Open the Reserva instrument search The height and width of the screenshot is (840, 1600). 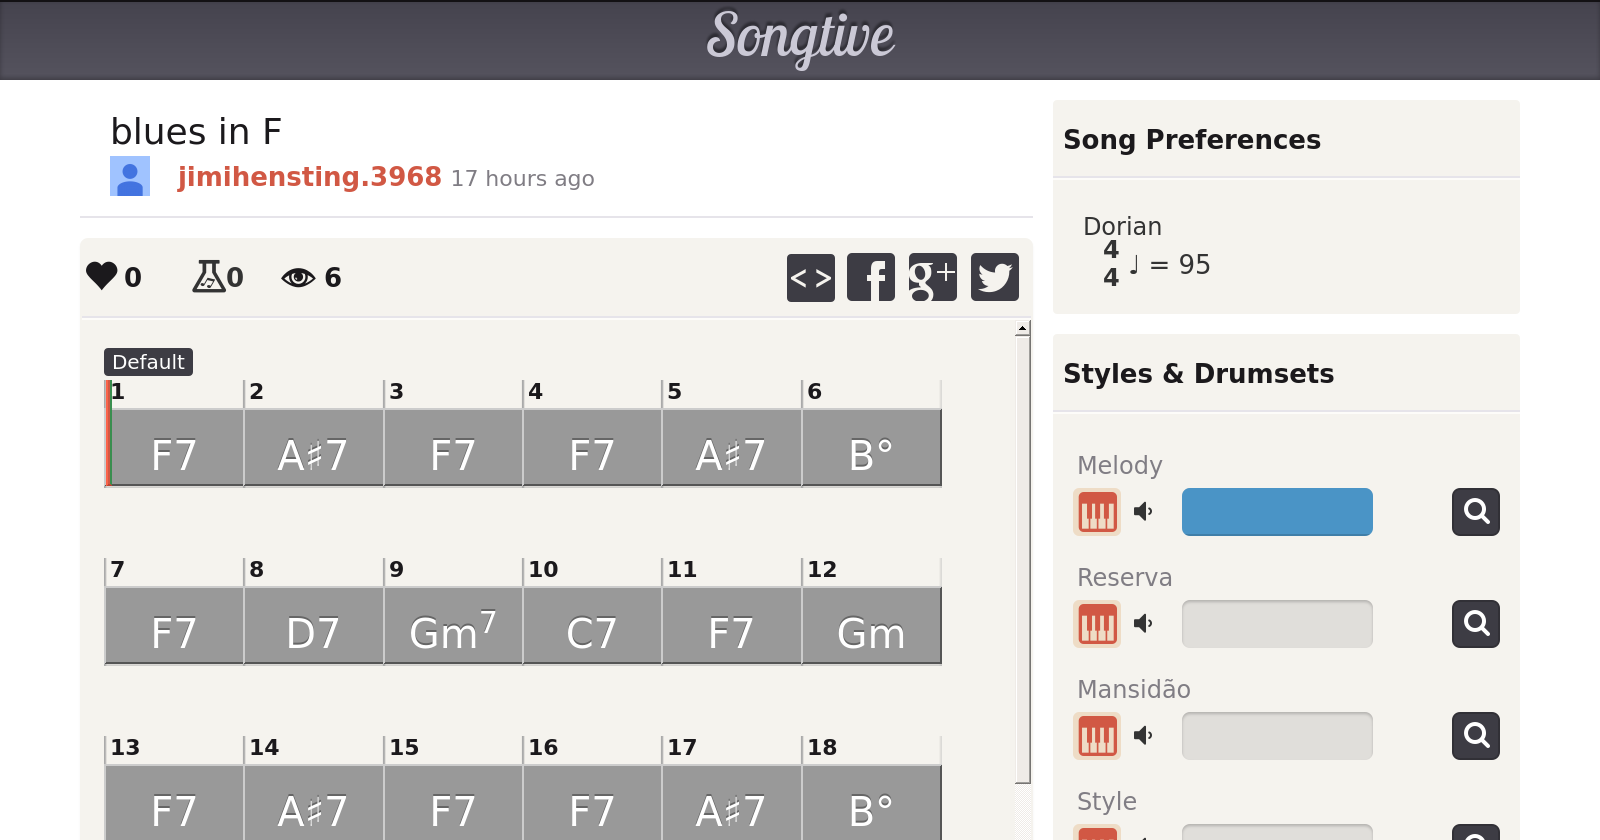coord(1475,624)
